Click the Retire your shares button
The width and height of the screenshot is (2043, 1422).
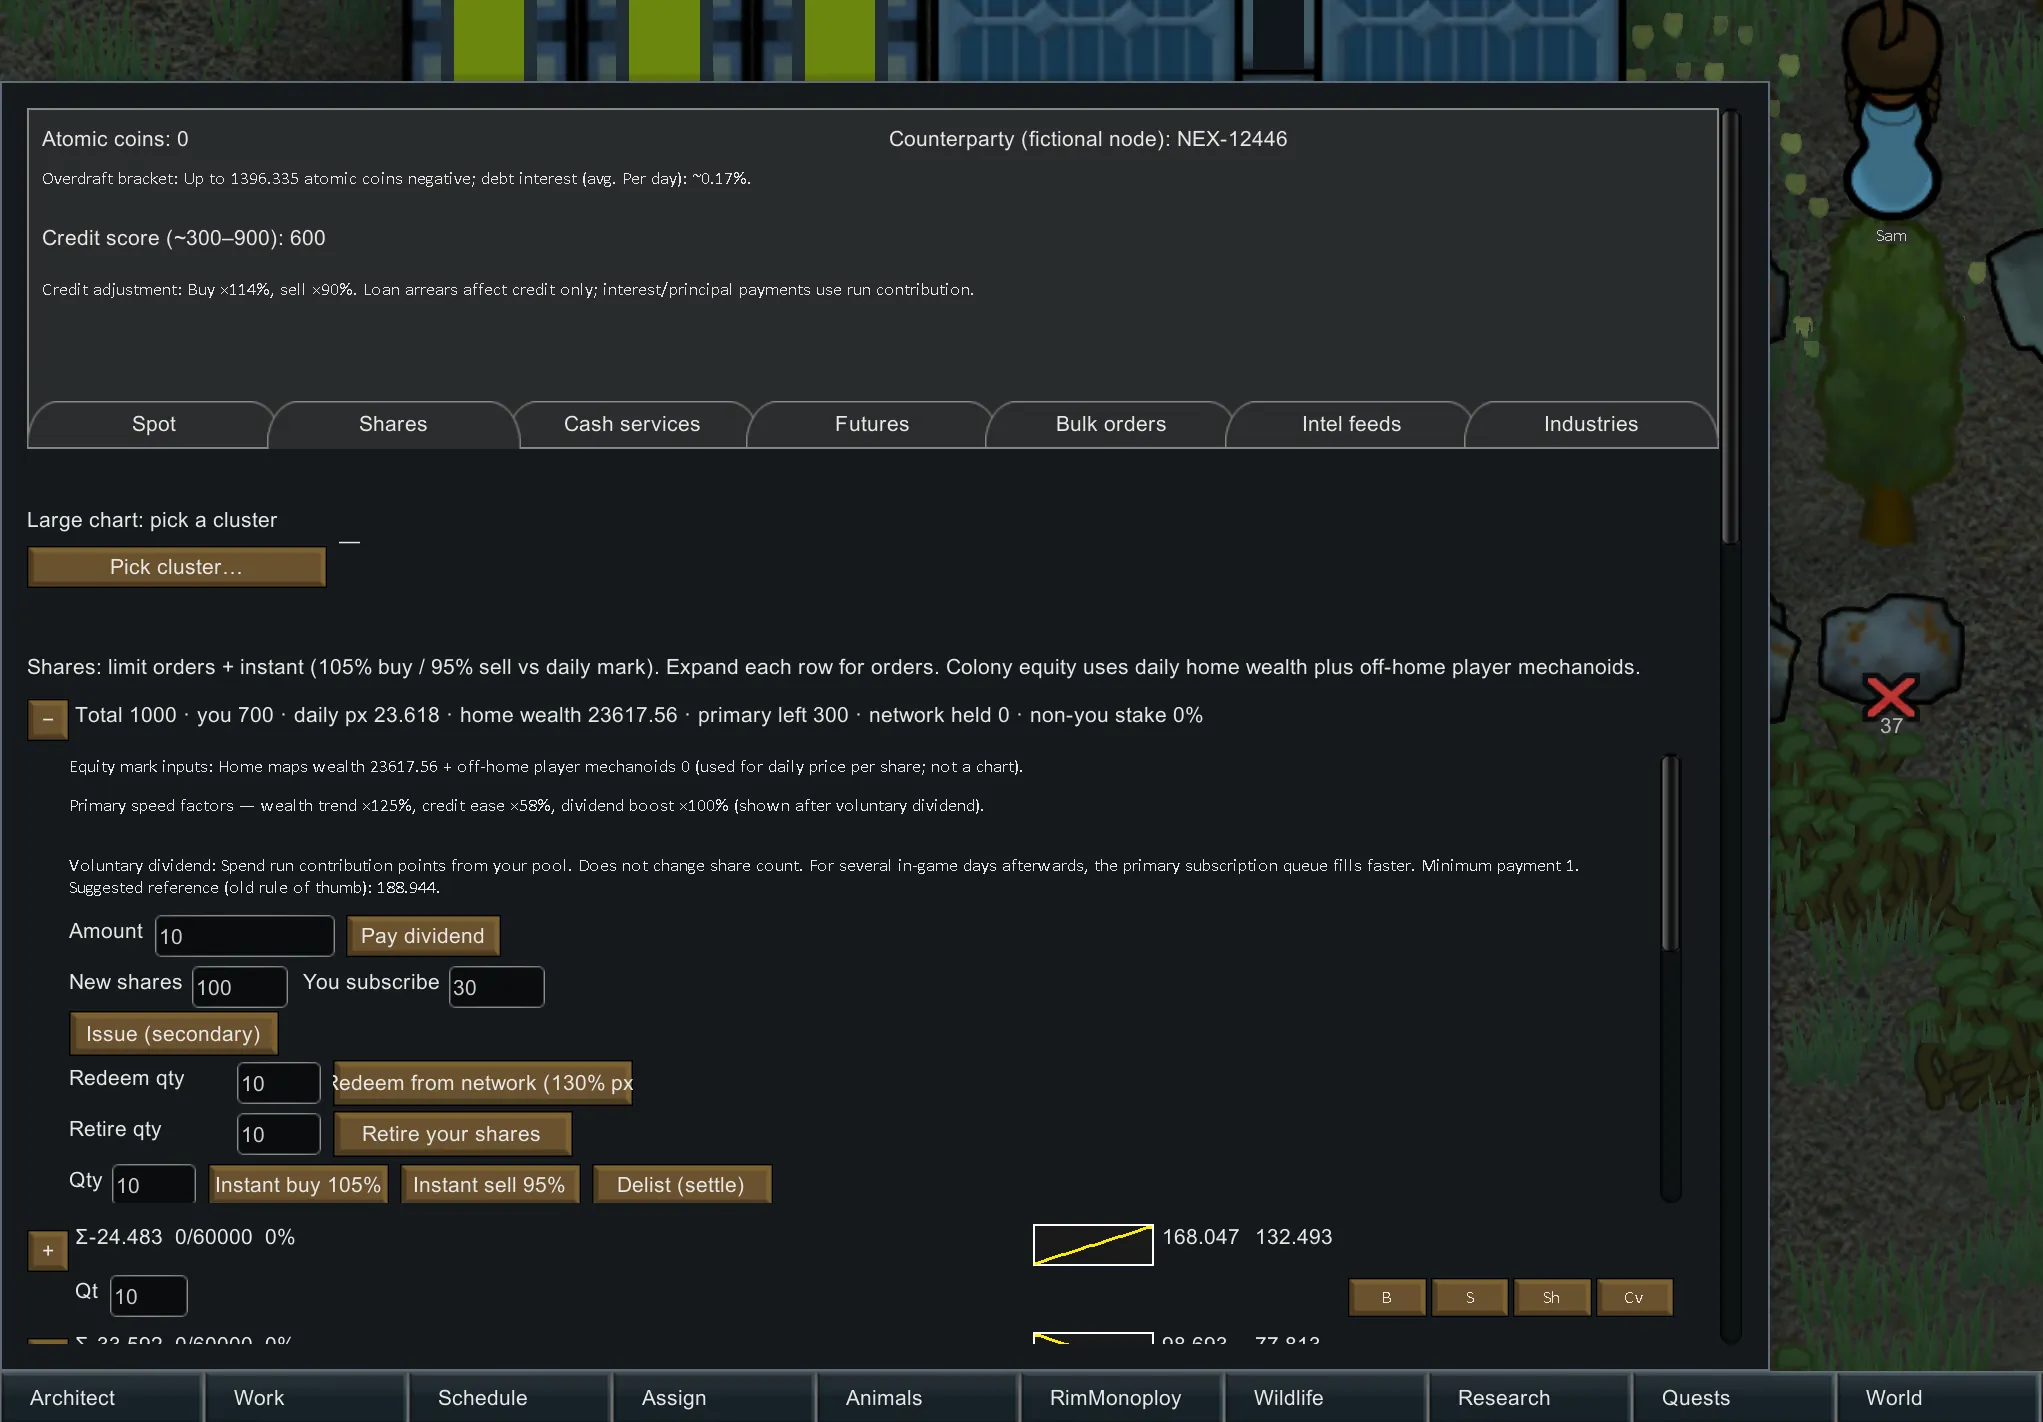(x=451, y=1134)
